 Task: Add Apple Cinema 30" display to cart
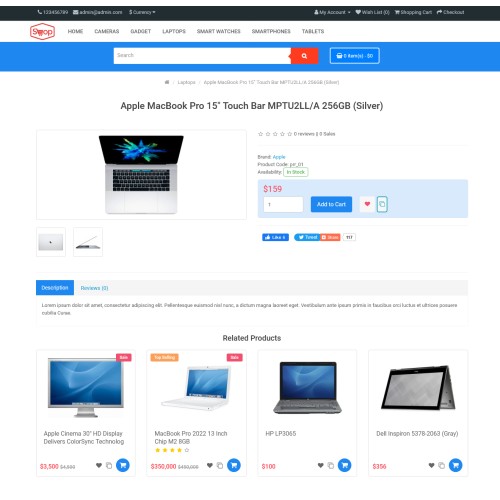pyautogui.click(x=123, y=465)
